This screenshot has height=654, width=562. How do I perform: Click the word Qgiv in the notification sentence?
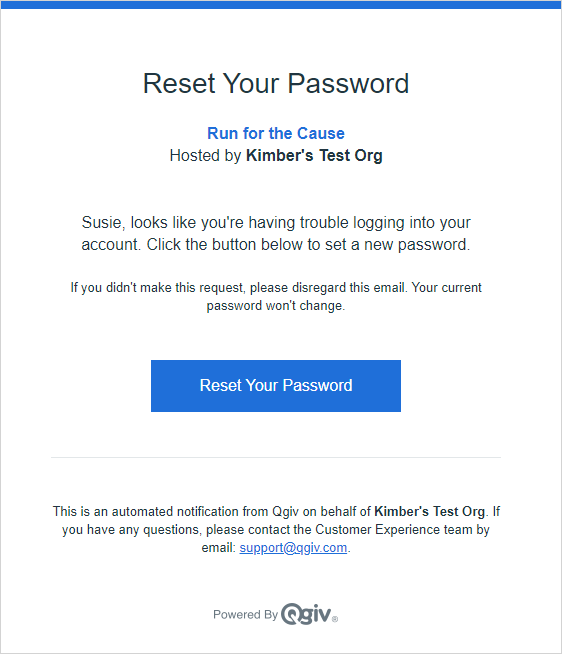click(285, 512)
